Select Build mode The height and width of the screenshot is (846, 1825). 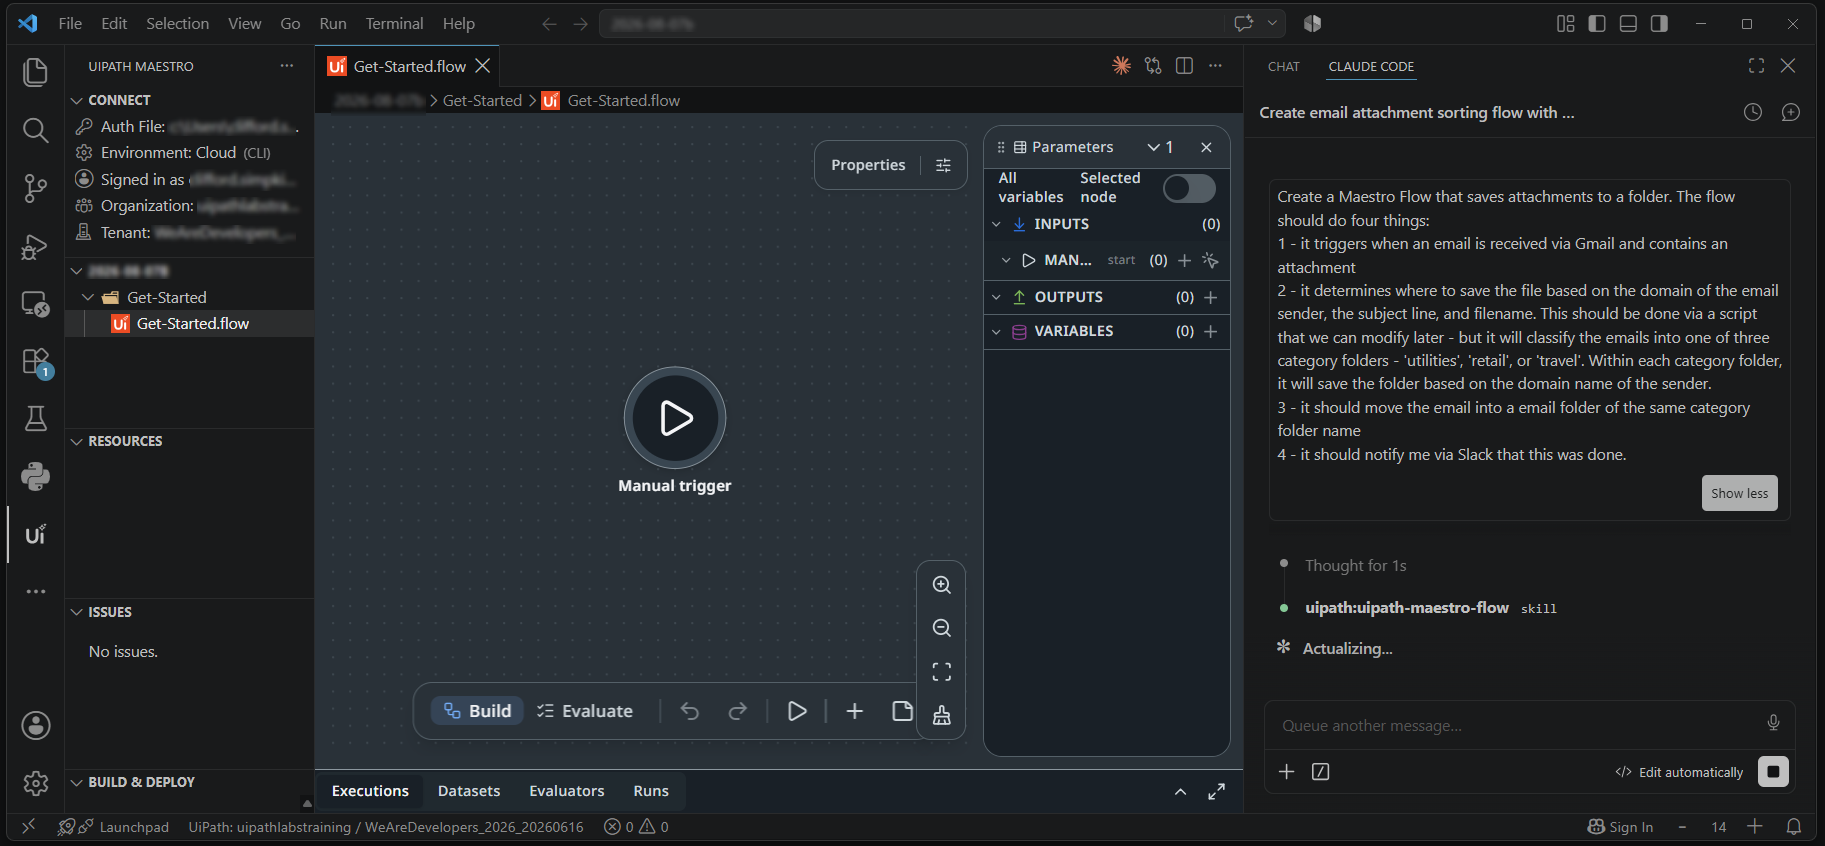click(477, 711)
